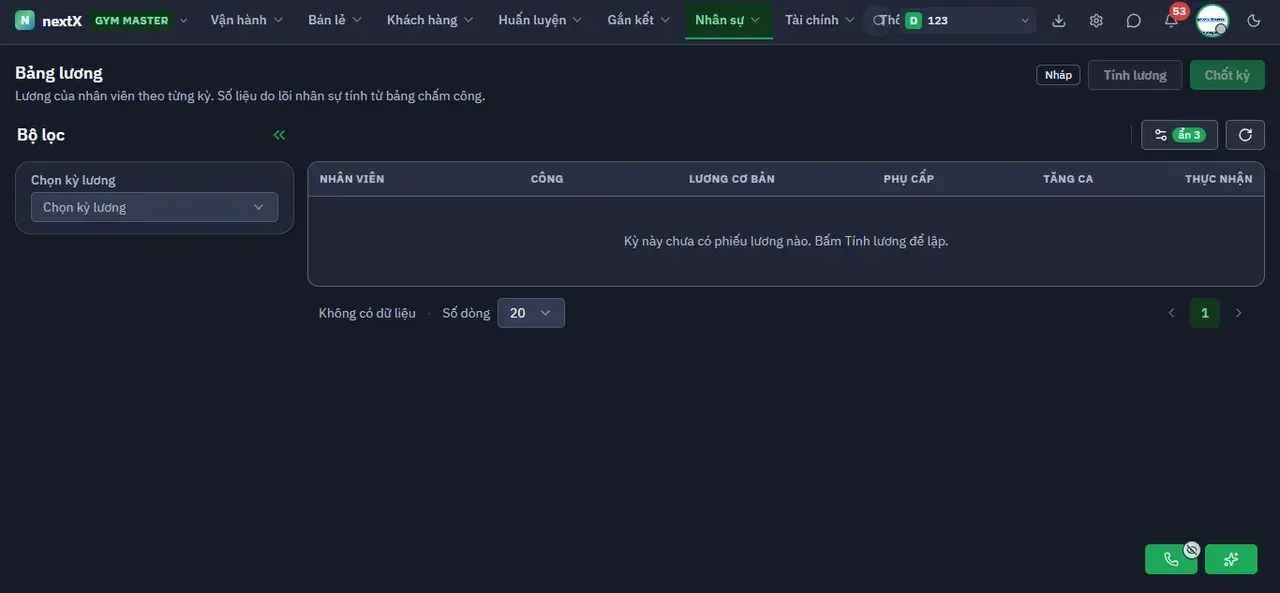
Task: Click the PHỤ CẤP column header
Action: 909,179
